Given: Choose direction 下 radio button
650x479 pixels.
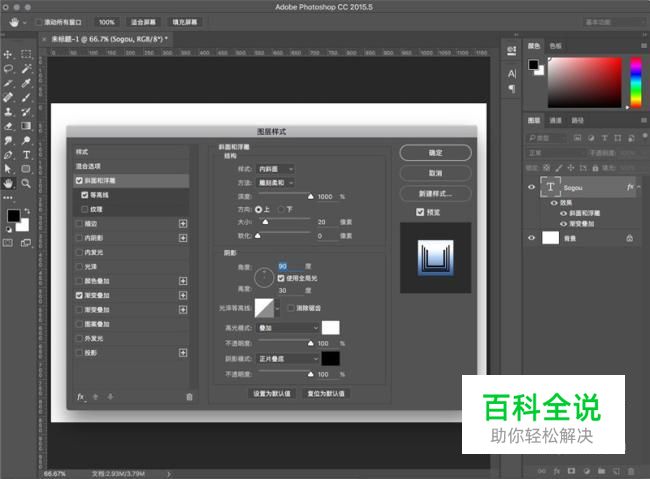Looking at the screenshot, I should 281,209.
